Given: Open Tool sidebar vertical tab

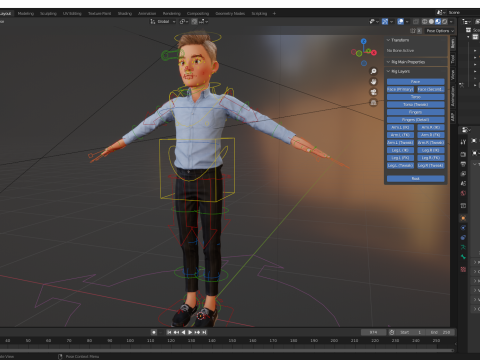Looking at the screenshot, I should click(453, 59).
